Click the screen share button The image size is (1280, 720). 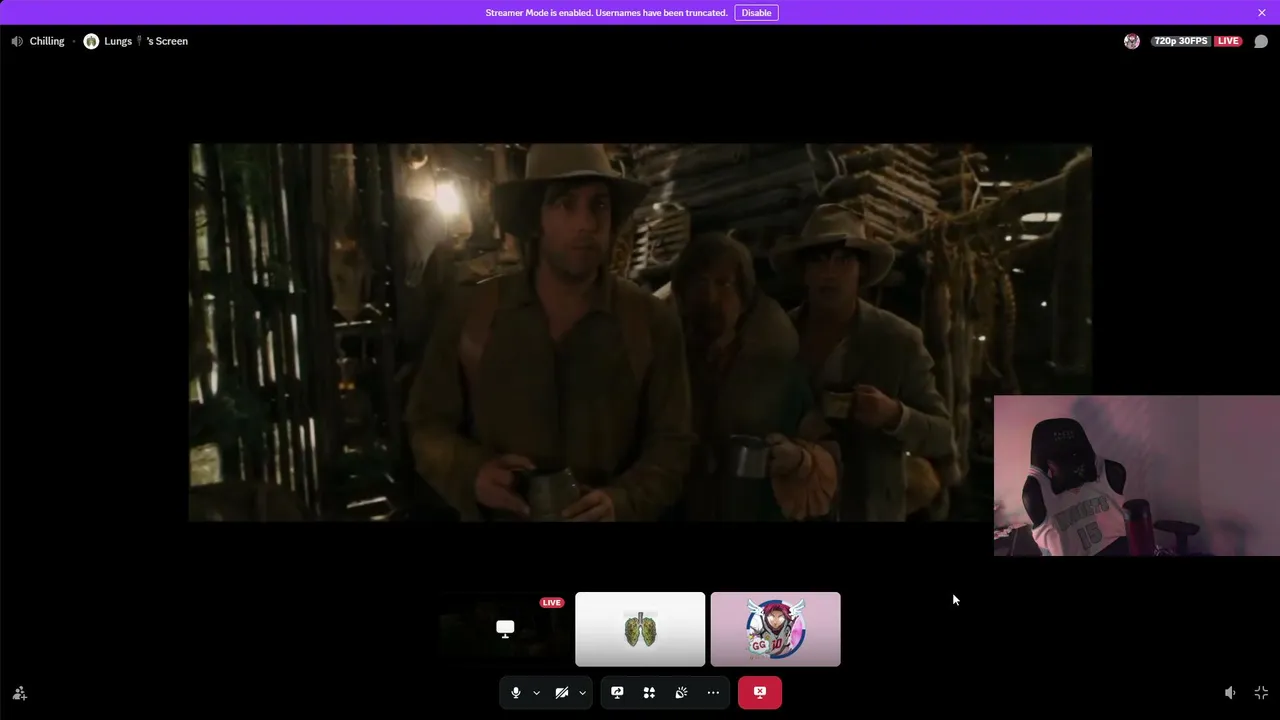click(617, 692)
